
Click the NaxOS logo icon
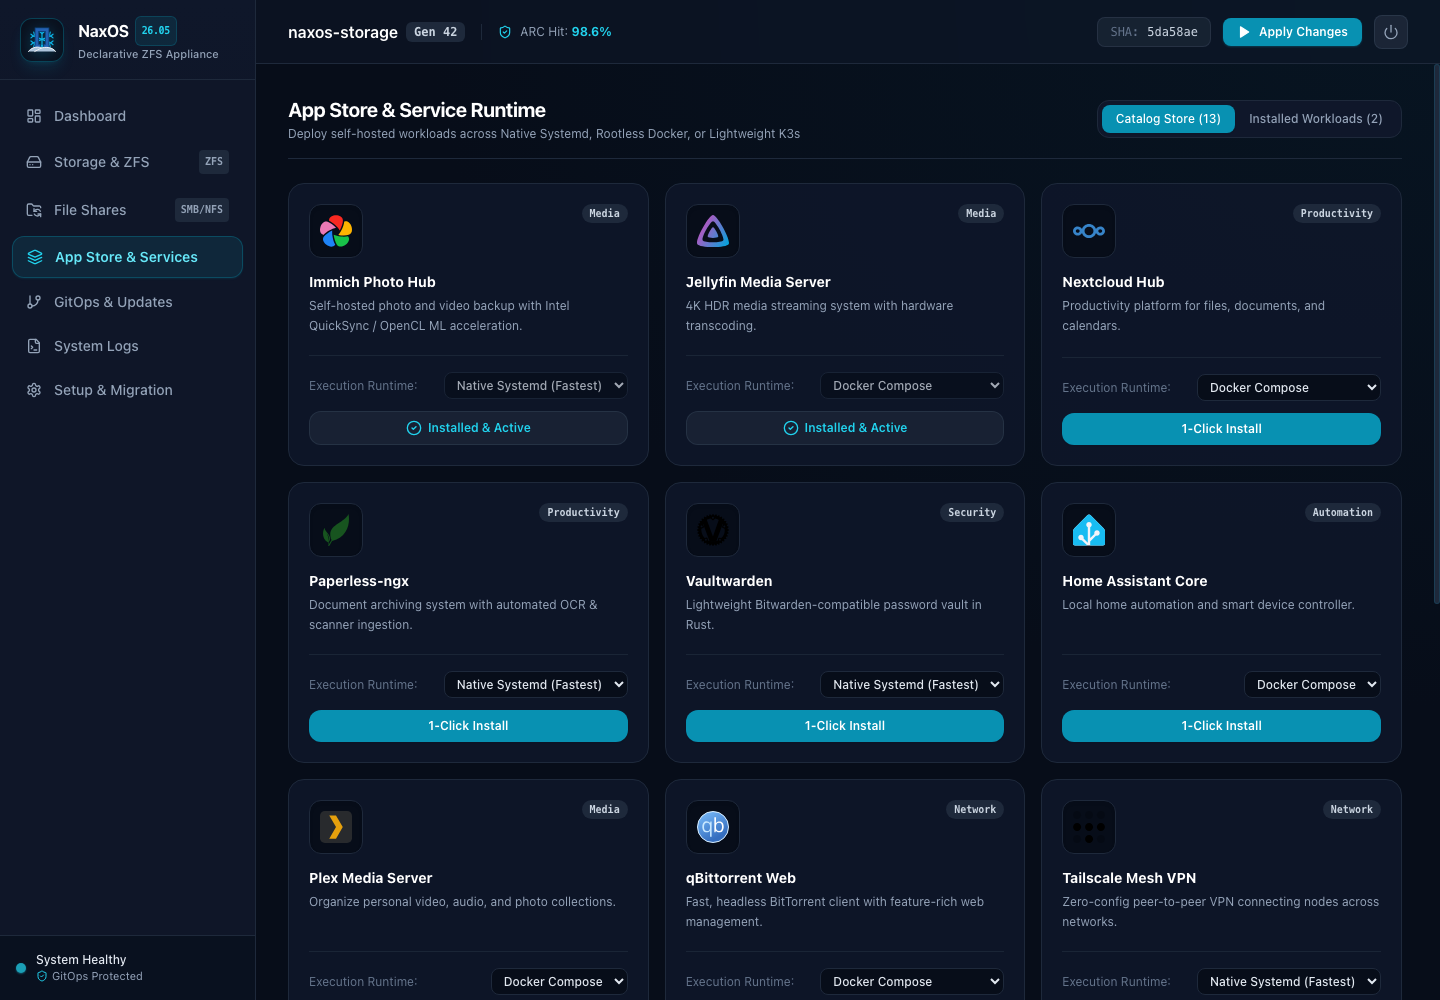click(42, 40)
